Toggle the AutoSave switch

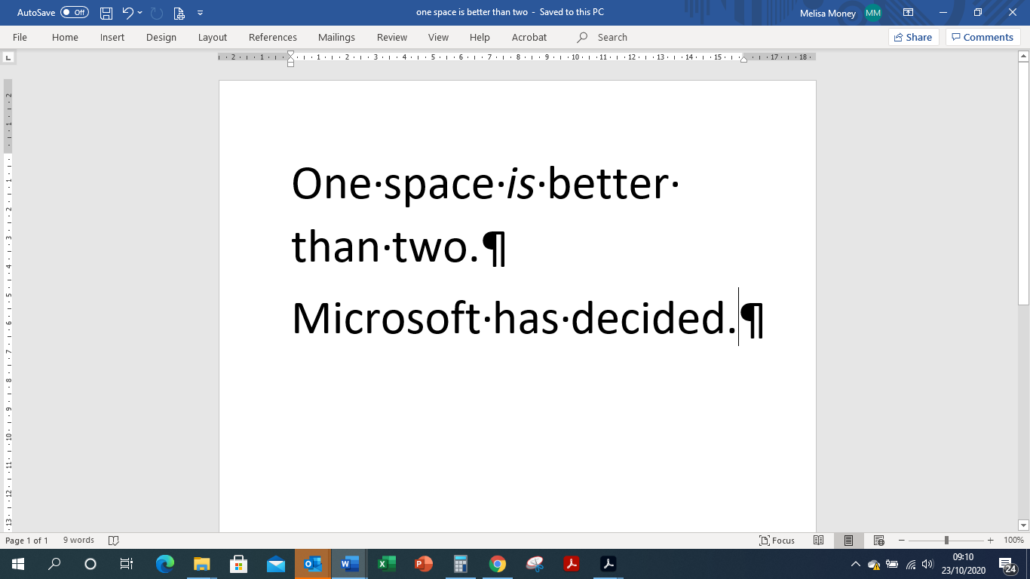click(74, 12)
